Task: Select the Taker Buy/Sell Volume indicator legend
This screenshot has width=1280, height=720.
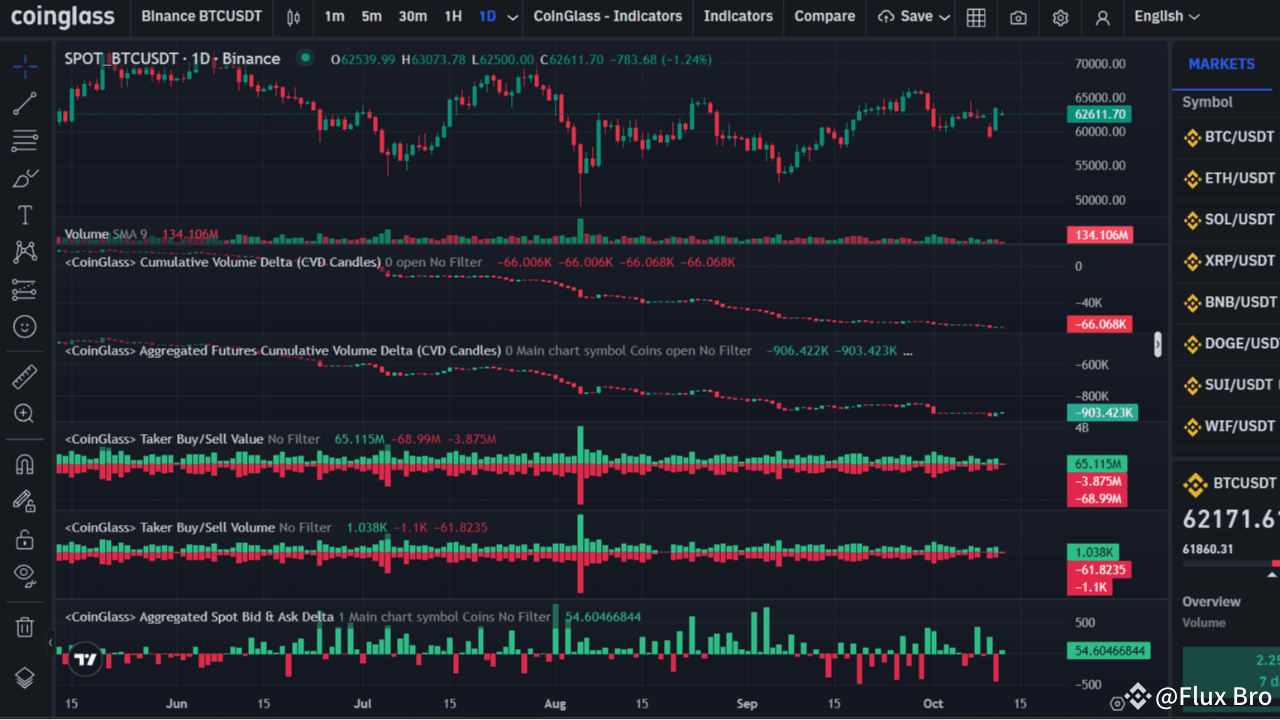Action: tap(169, 527)
